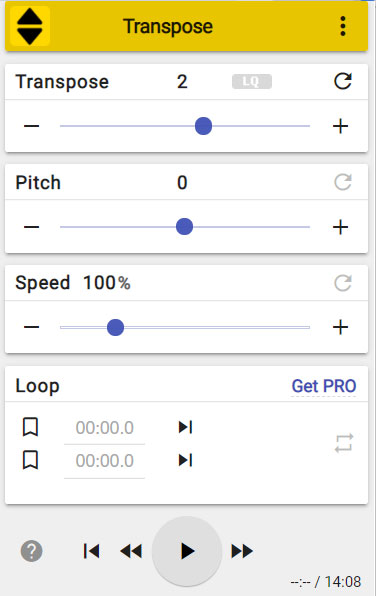Increase transpose with the plus button
Viewport: 376px width, 596px height.
[x=340, y=126]
